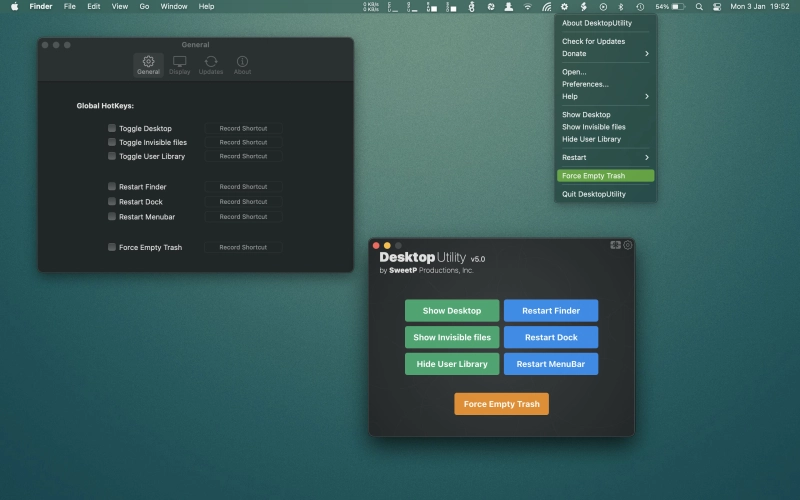Click the green Show Invisible files button
800x500 pixels.
[x=452, y=337]
